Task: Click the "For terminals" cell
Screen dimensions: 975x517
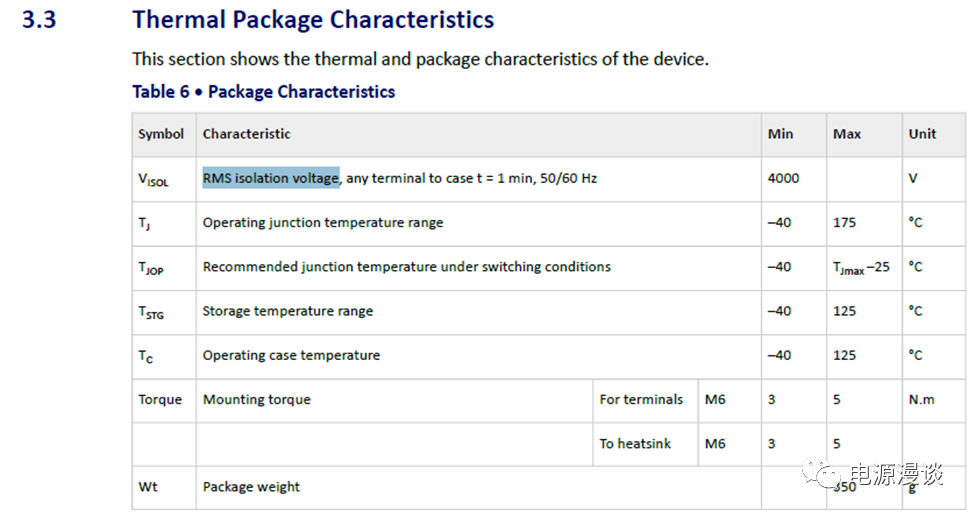Action: pos(641,399)
